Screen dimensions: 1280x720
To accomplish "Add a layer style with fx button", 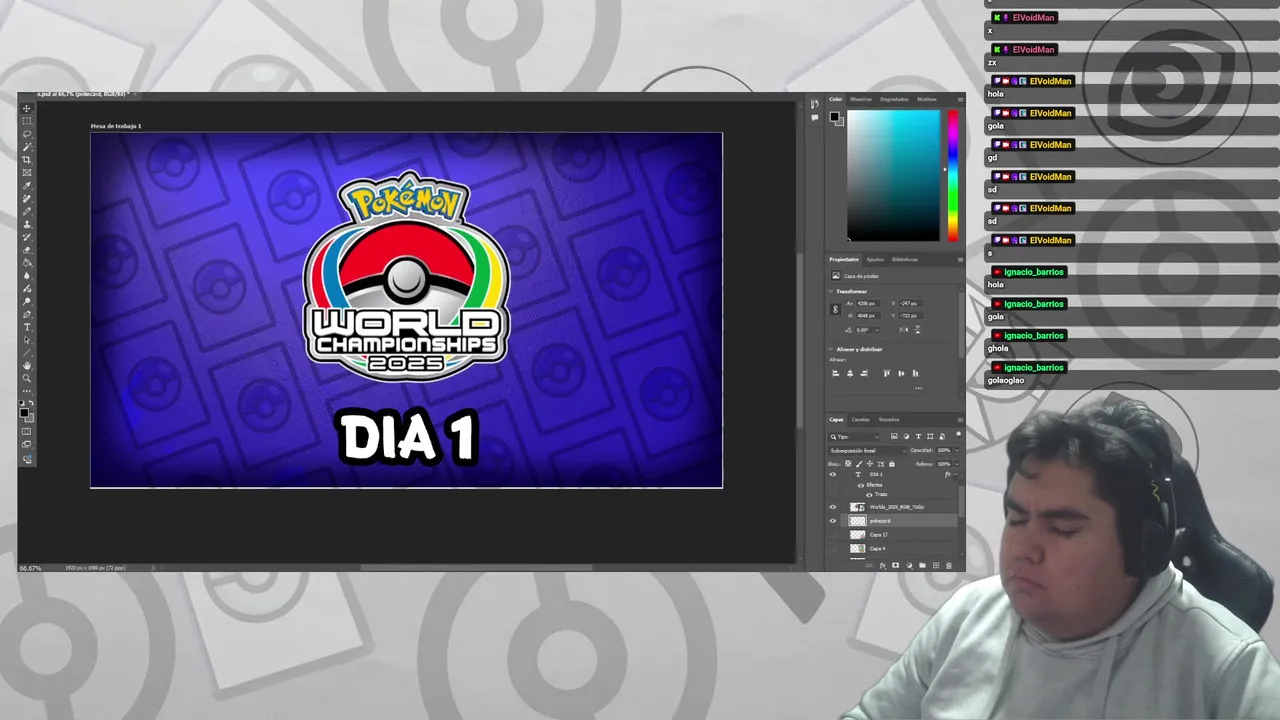I will (x=883, y=565).
